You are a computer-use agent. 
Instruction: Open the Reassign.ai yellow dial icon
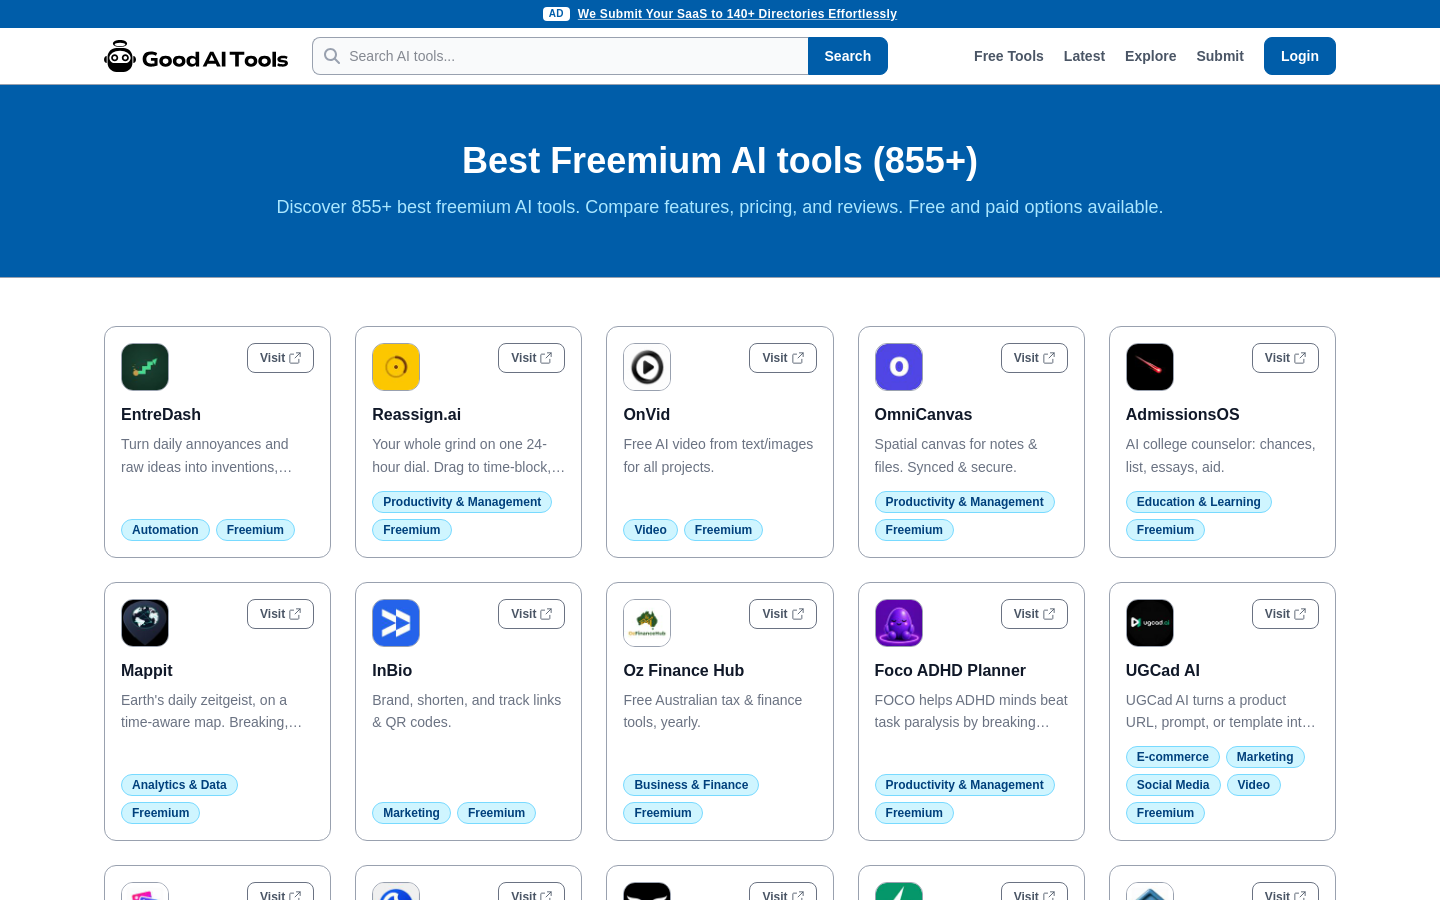pos(396,367)
